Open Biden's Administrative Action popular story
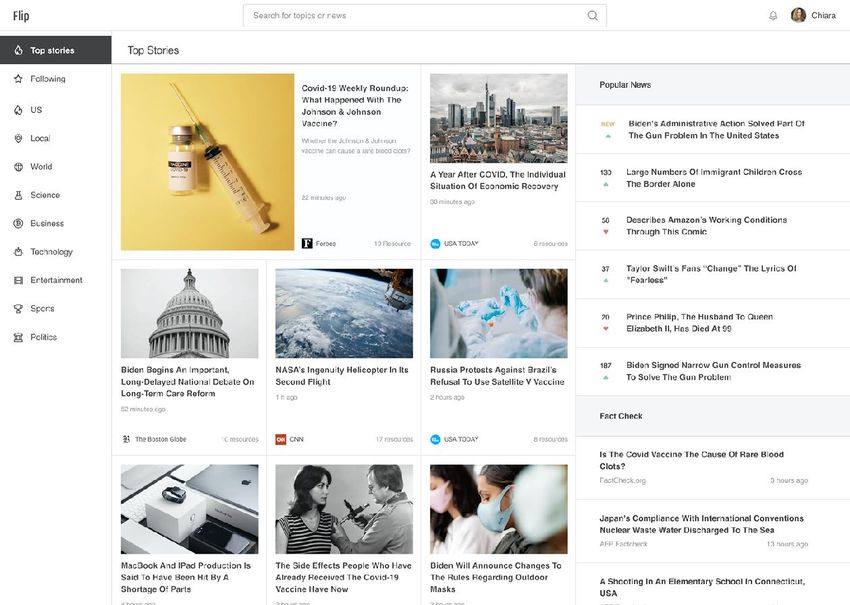This screenshot has height=605, width=850. tap(717, 130)
